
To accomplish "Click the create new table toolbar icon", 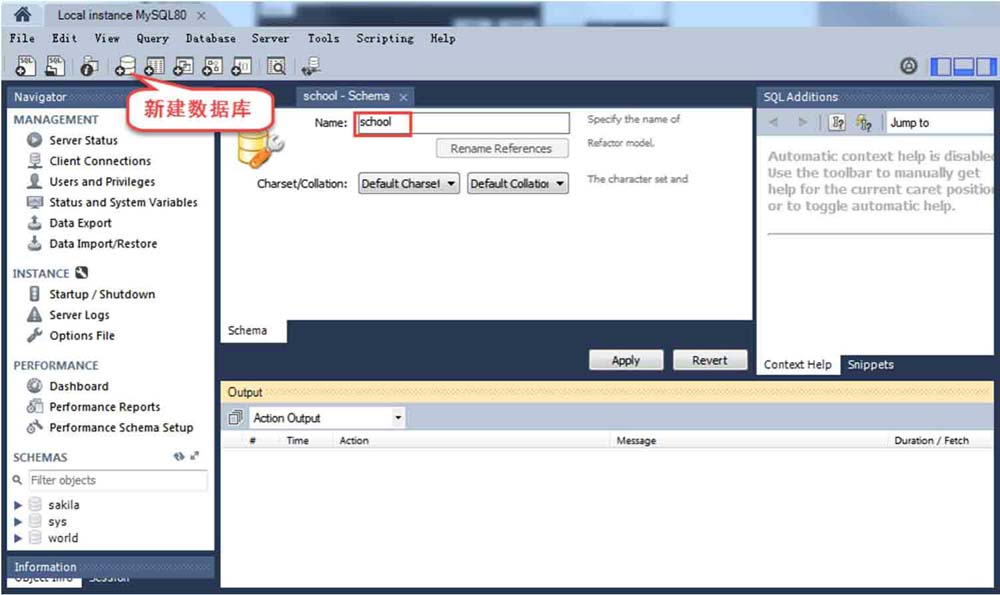I will [x=154, y=66].
